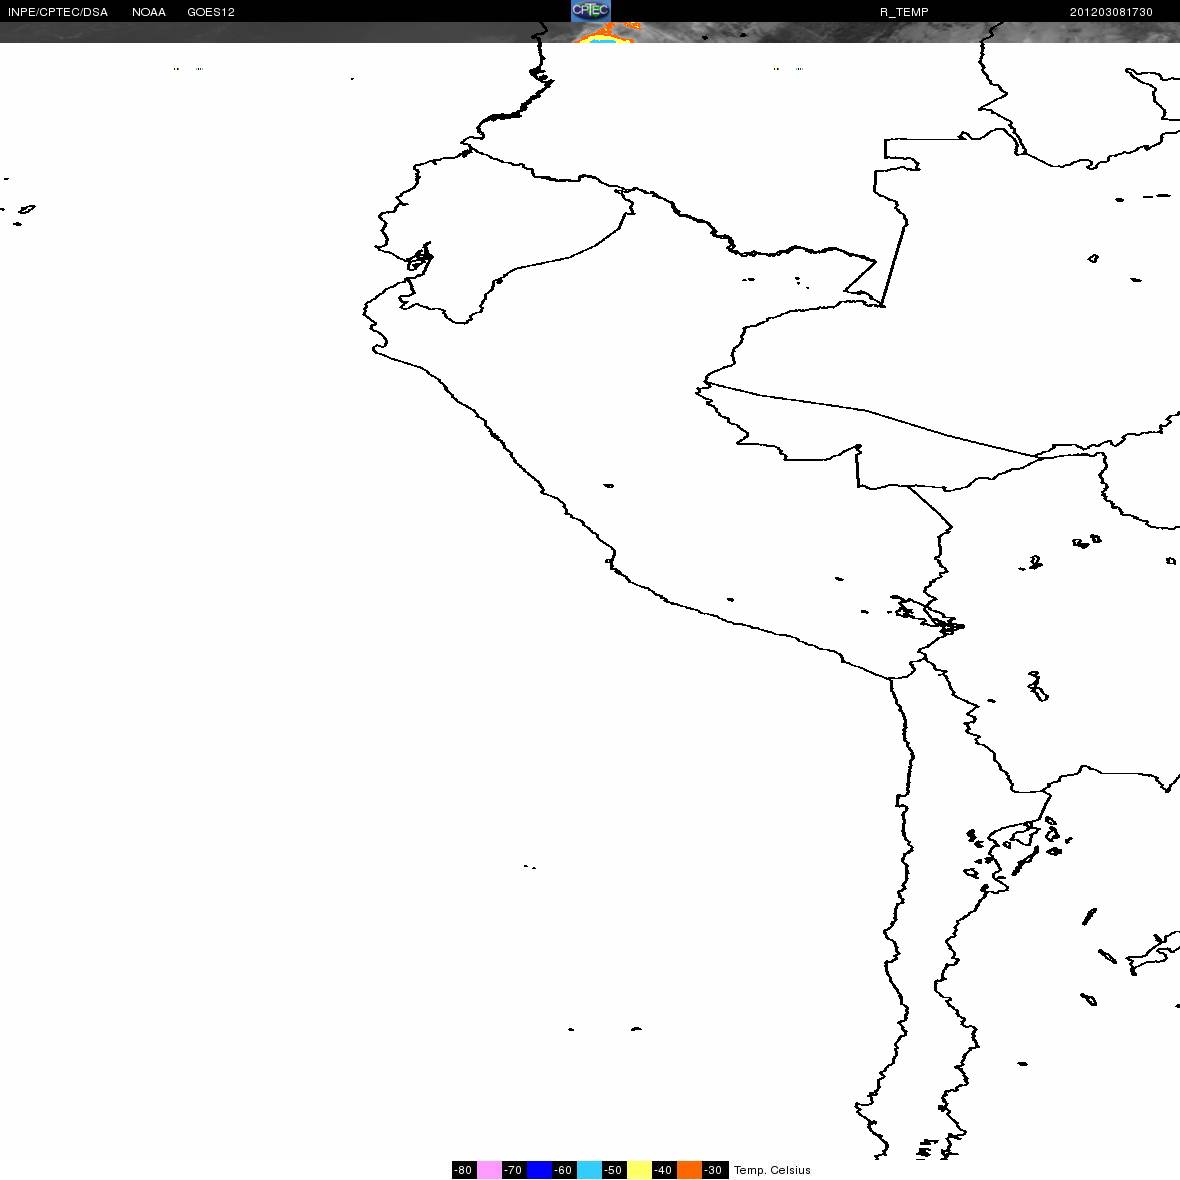Pick the pink legend color swatch
Image resolution: width=1180 pixels, height=1180 pixels.
[489, 1170]
